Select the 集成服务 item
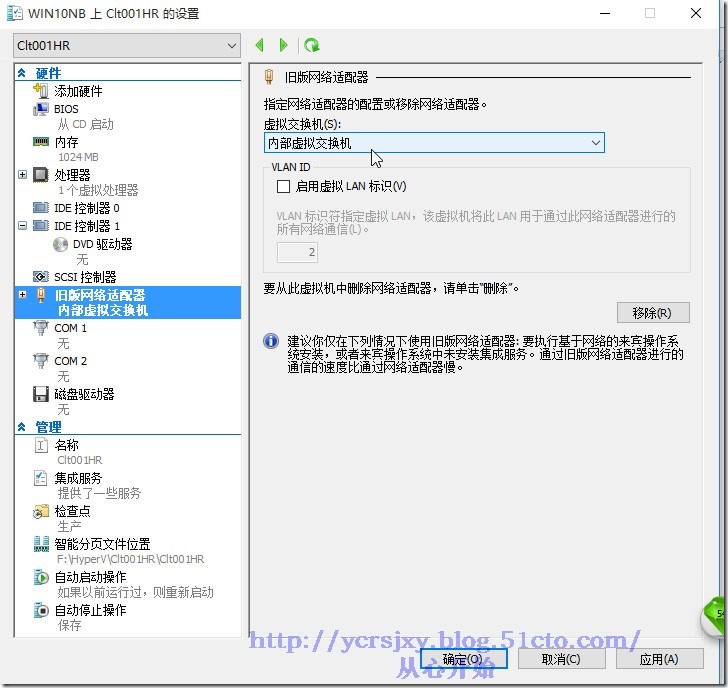 (x=78, y=478)
